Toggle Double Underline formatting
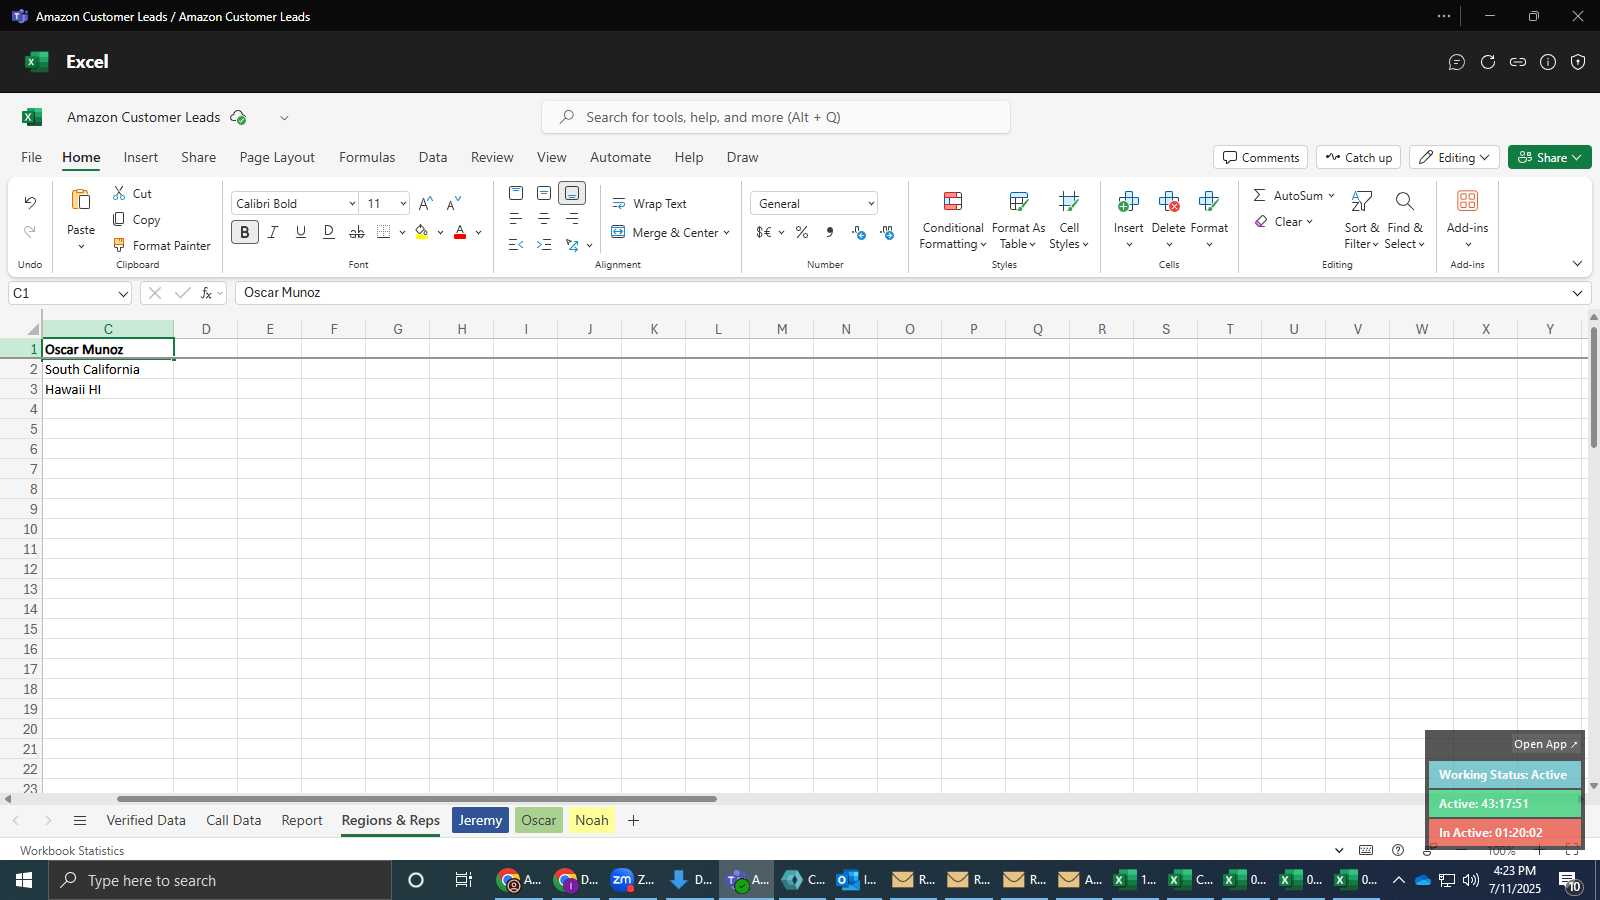1600x900 pixels. [x=329, y=232]
